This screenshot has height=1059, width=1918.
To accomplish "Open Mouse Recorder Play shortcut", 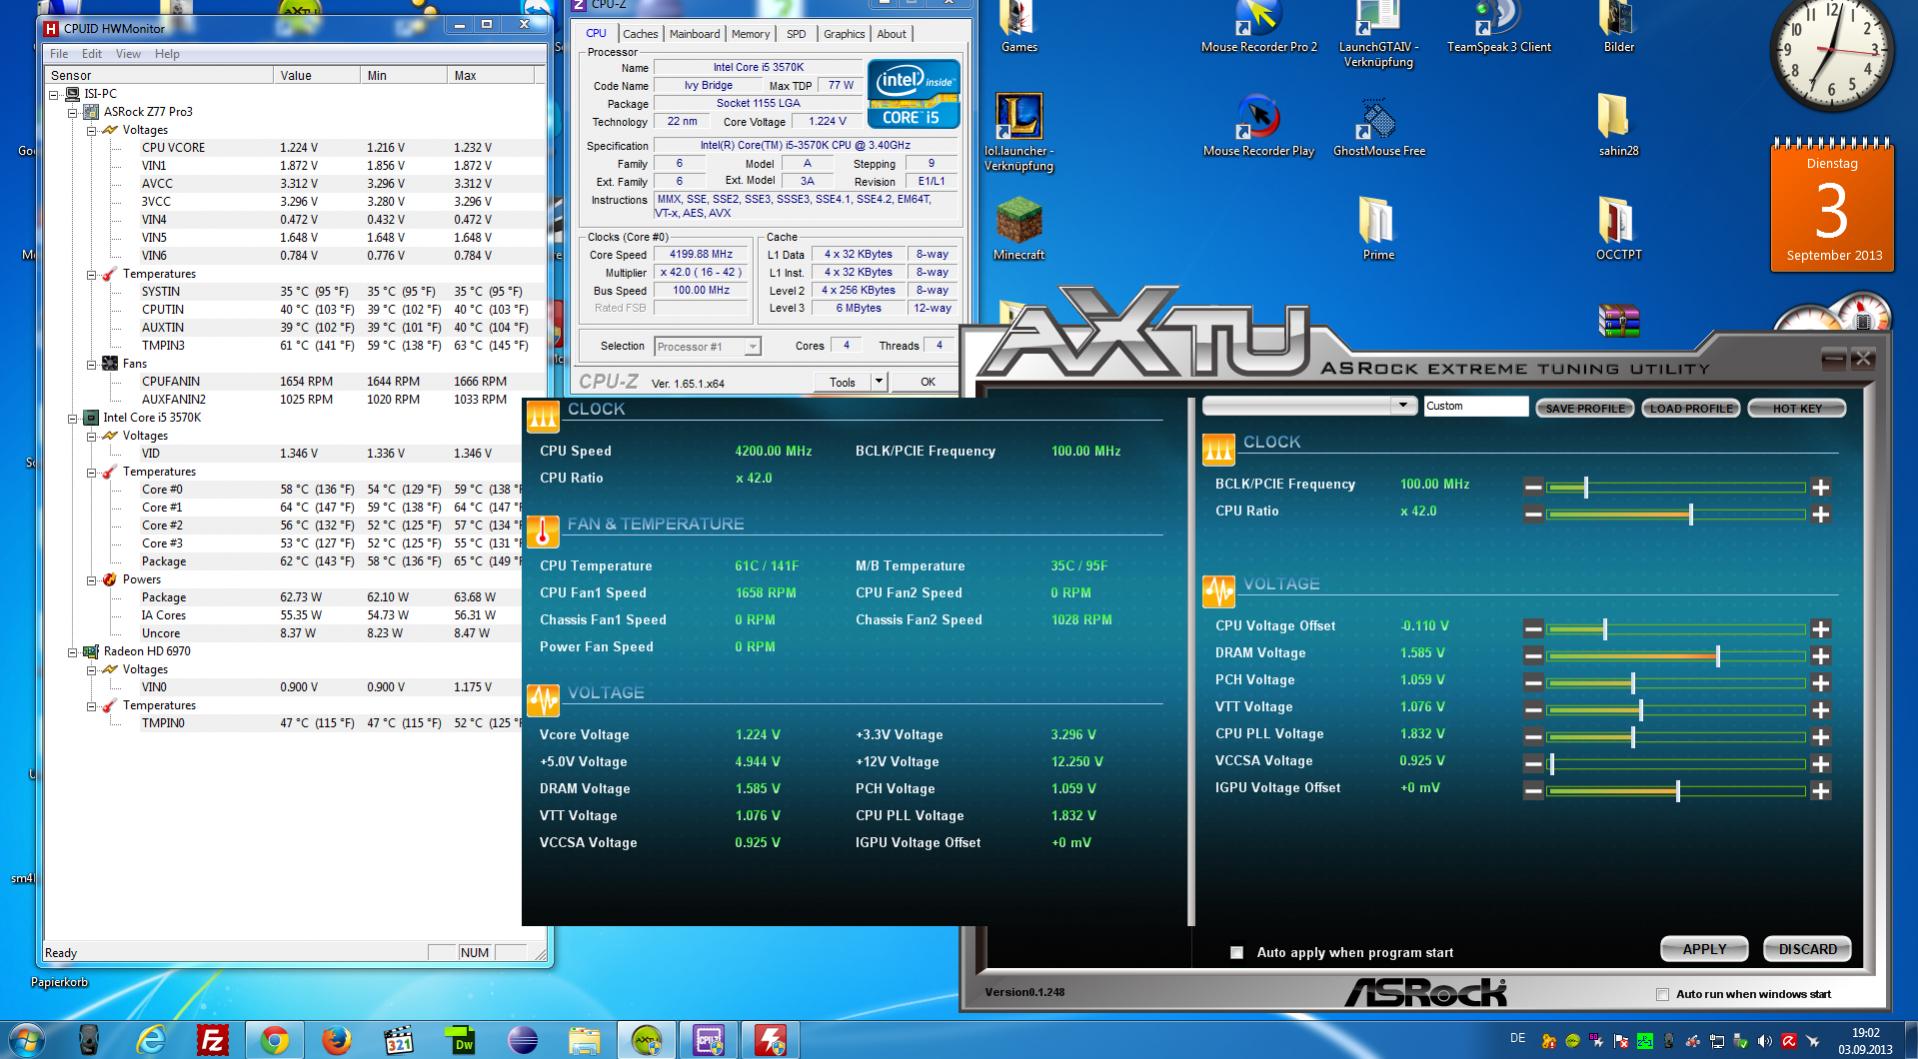I will 1258,126.
